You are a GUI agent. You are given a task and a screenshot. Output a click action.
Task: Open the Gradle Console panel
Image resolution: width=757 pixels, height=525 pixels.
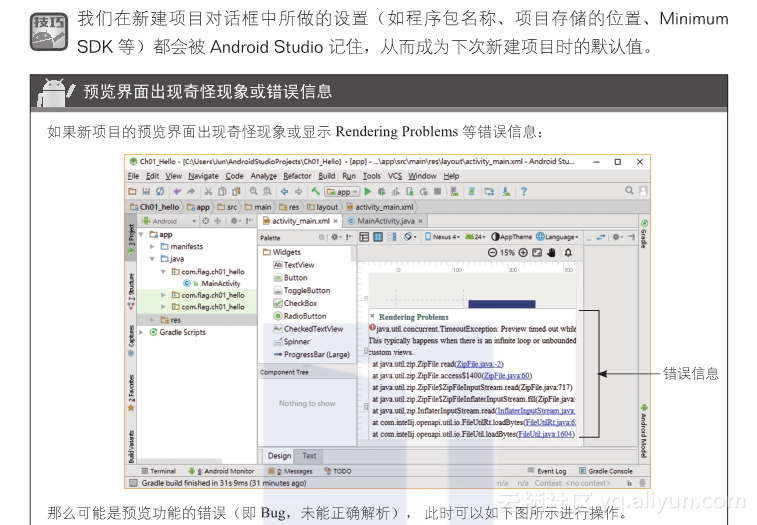(605, 471)
